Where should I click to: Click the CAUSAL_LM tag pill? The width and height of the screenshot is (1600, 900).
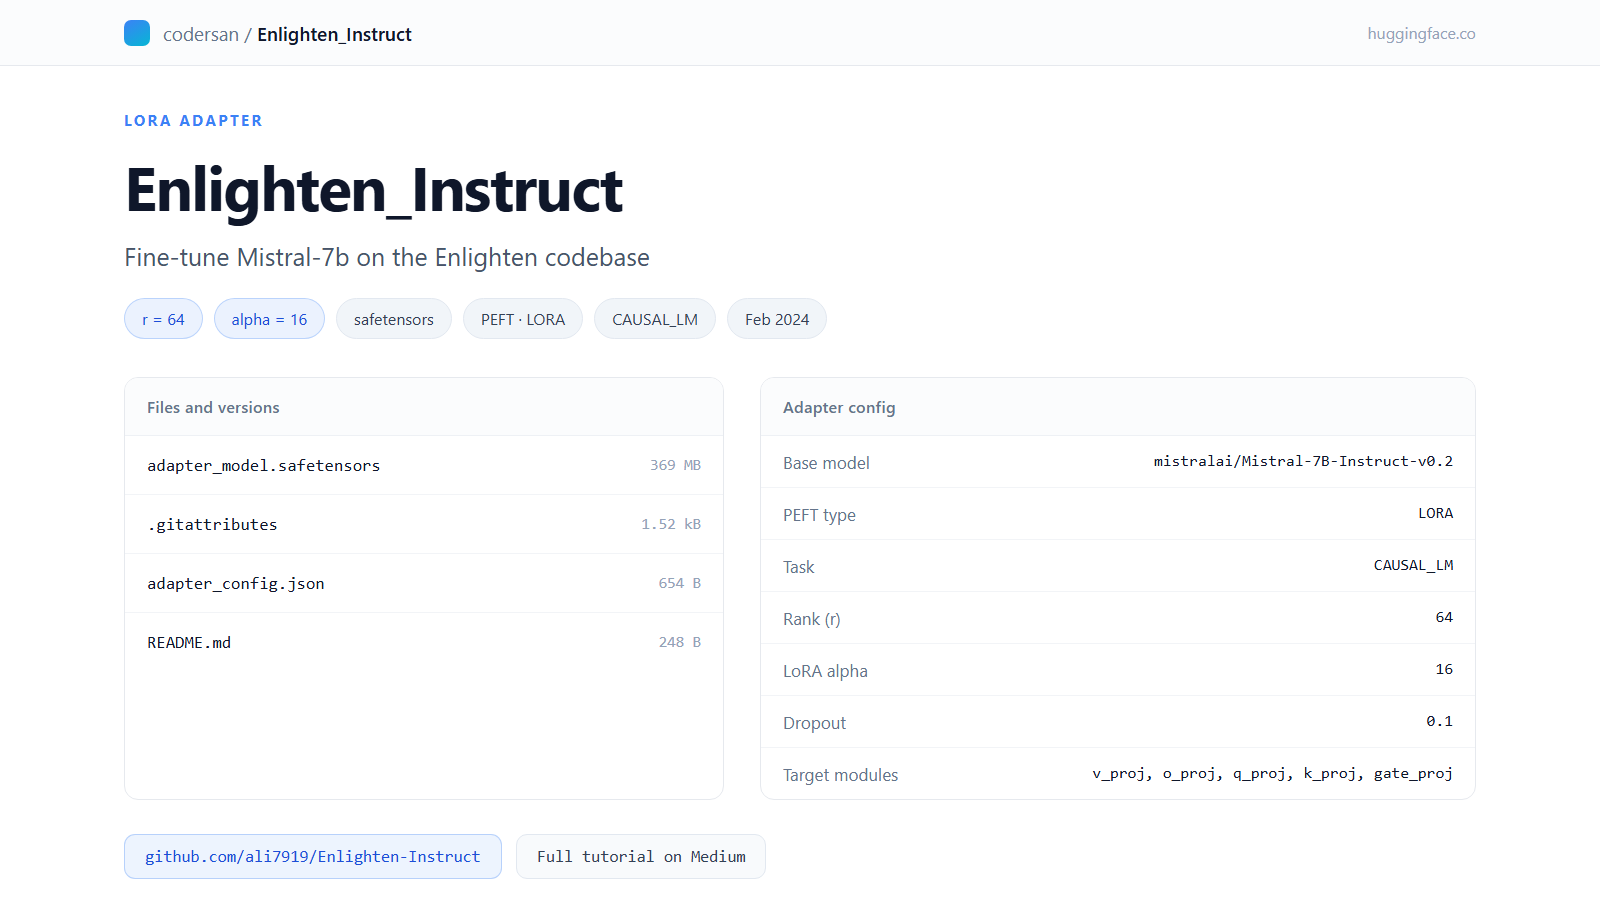[x=655, y=319]
